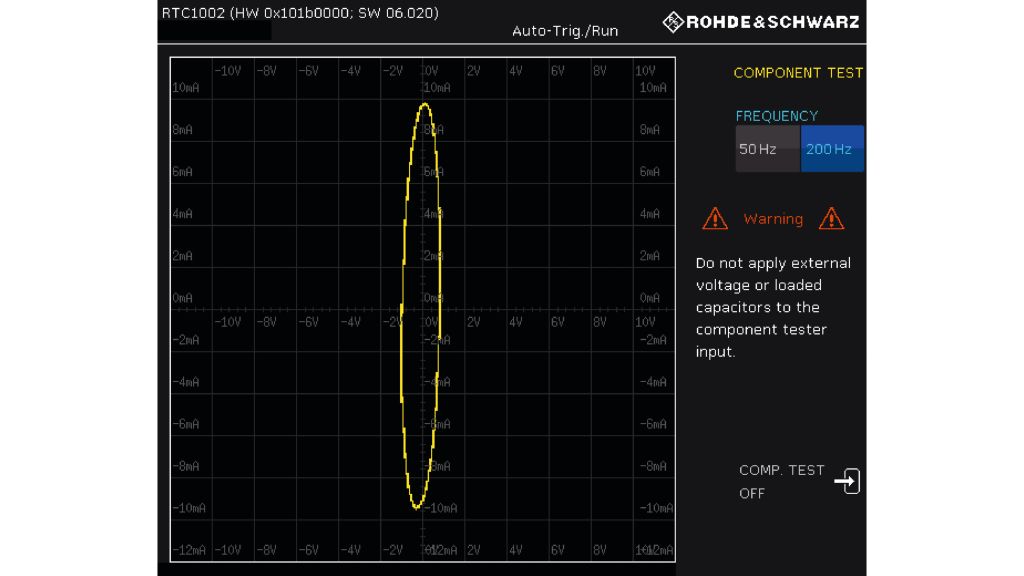Click the 0V label at the graph center
1024x576 pixels.
(431, 322)
